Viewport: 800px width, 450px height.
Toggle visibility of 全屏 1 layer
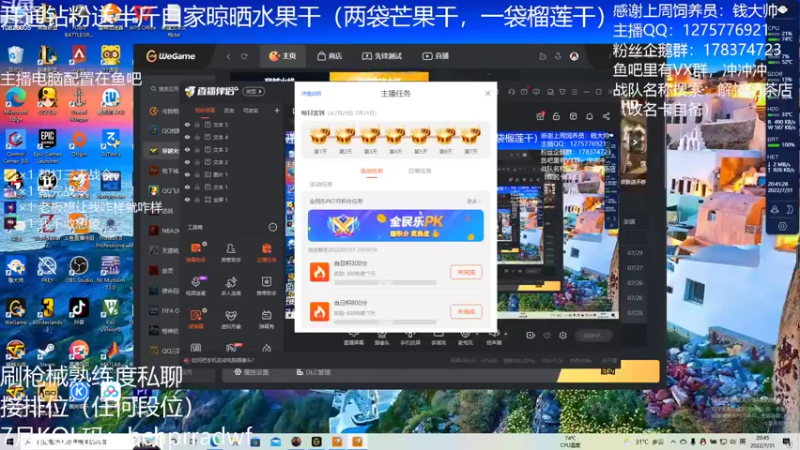click(x=187, y=199)
